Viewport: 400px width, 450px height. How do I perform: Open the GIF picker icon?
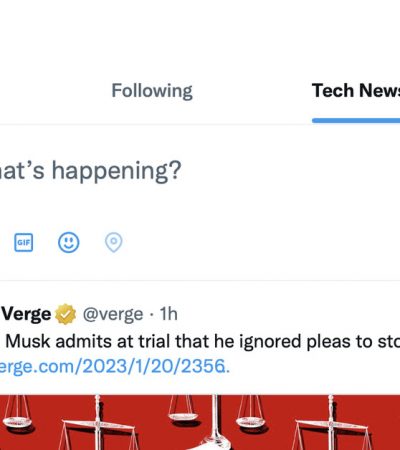click(x=23, y=242)
